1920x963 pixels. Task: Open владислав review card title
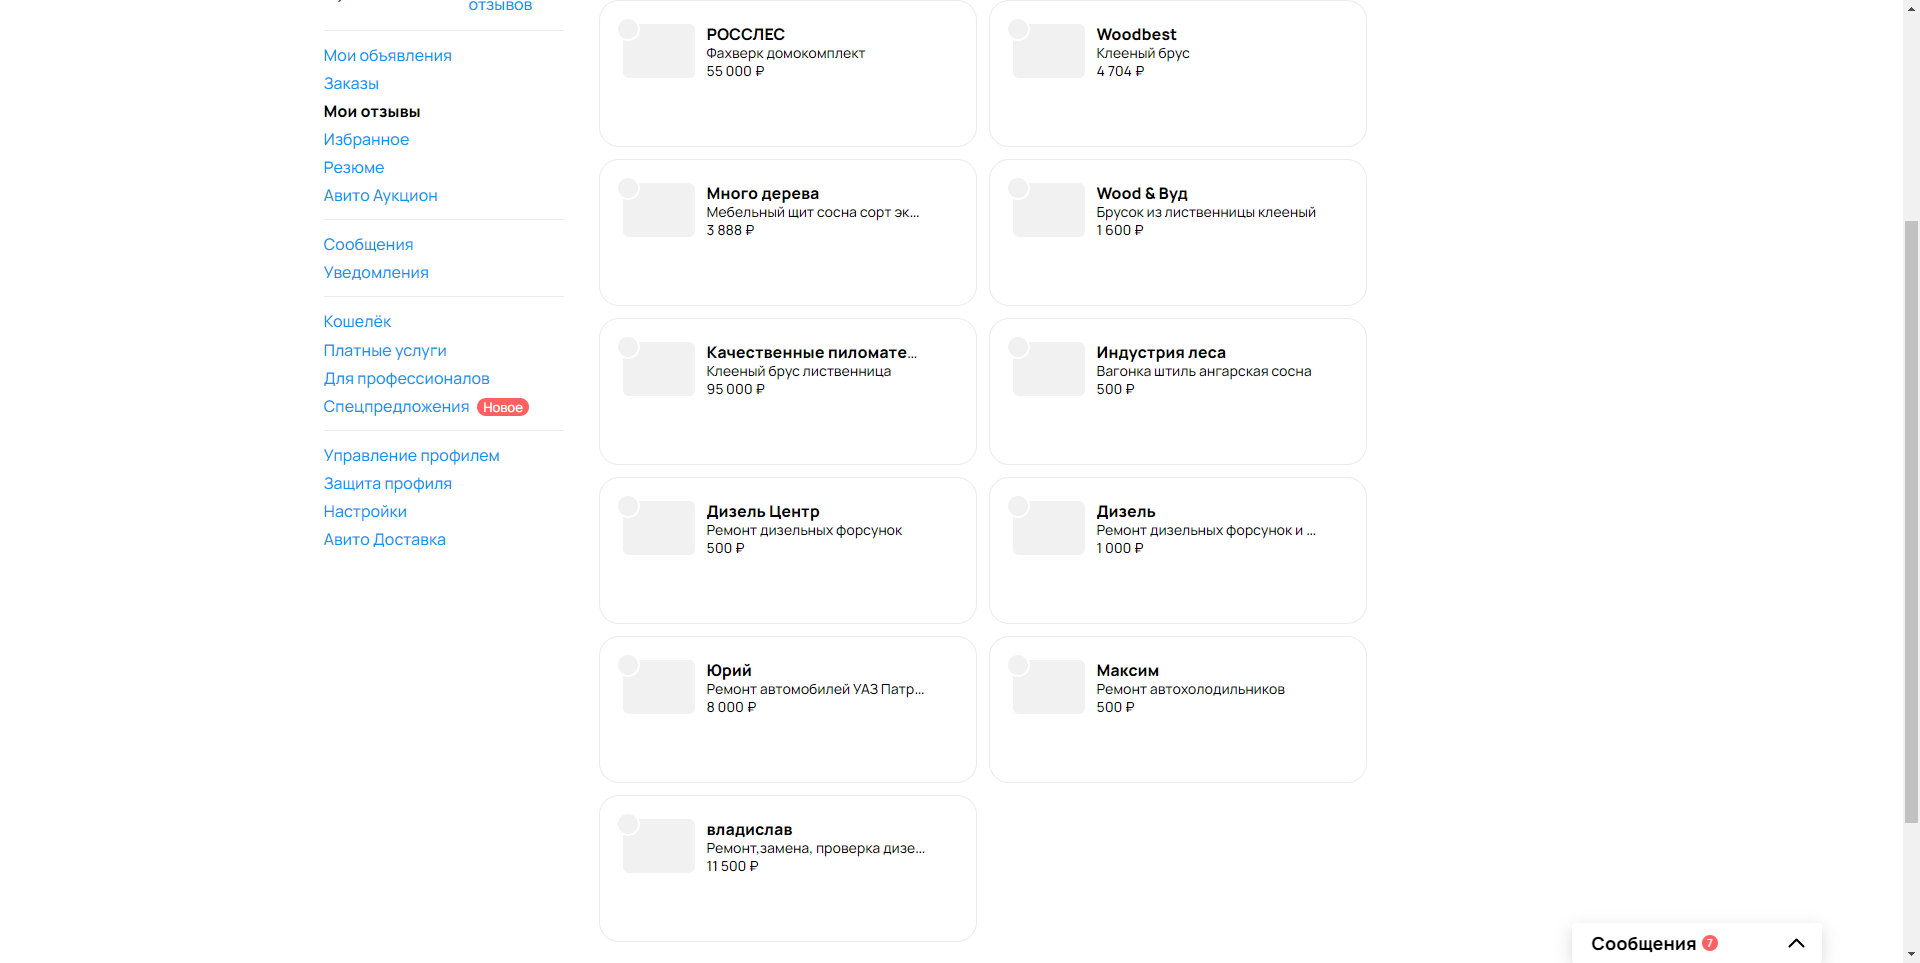coord(749,829)
